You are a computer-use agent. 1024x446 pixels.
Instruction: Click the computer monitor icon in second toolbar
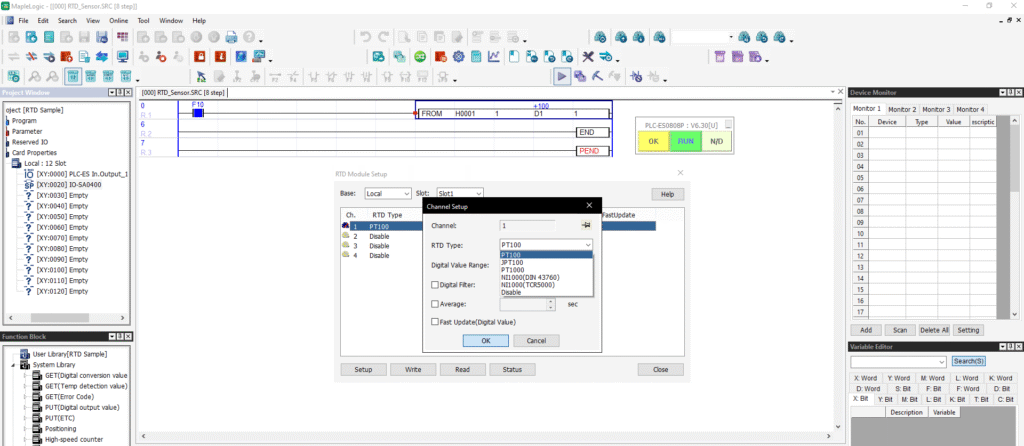[122, 57]
